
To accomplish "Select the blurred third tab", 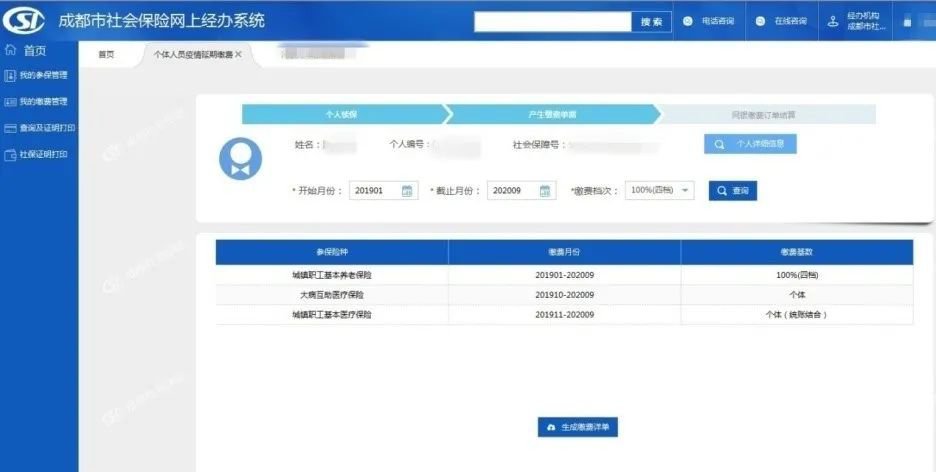I will [x=318, y=54].
